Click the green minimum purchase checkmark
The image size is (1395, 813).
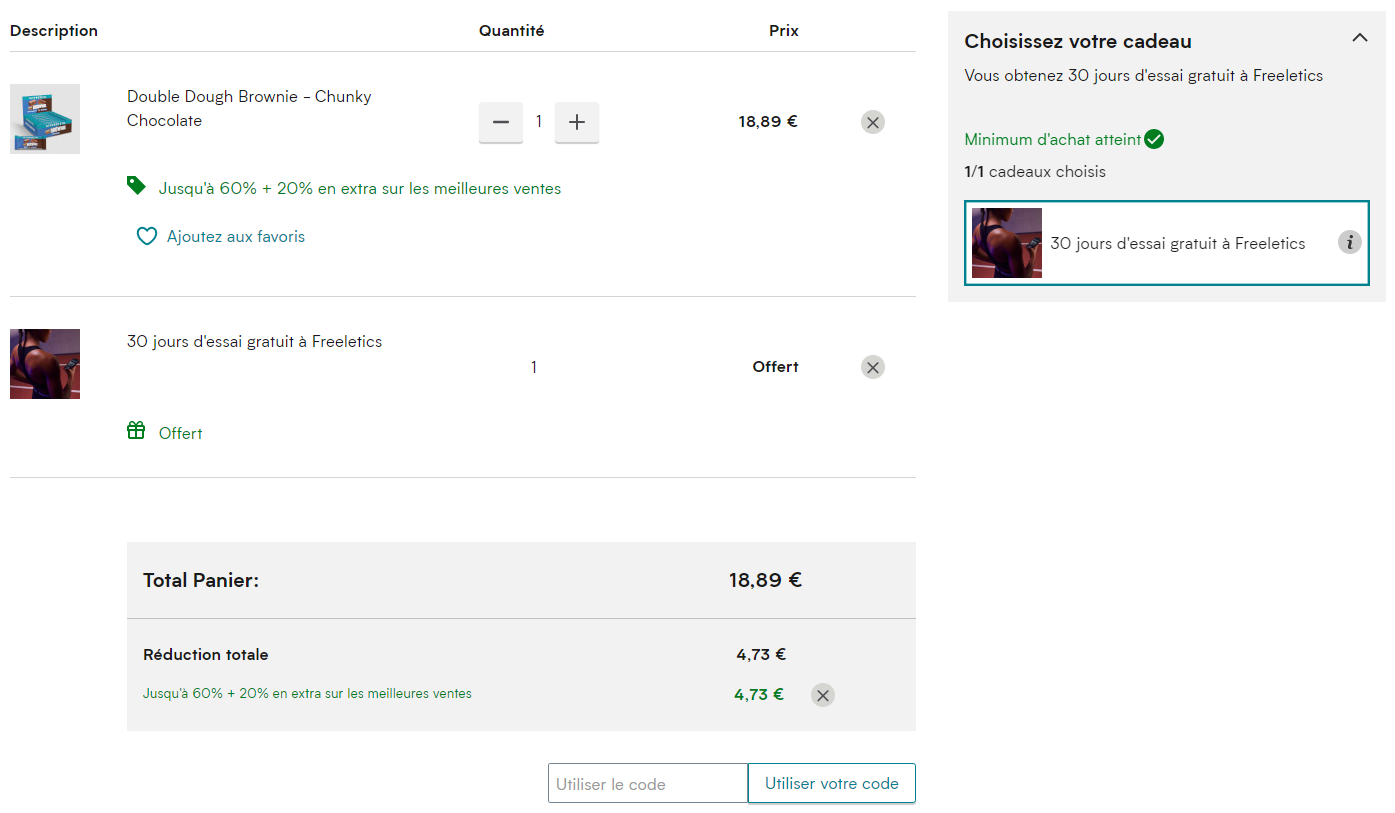1154,139
